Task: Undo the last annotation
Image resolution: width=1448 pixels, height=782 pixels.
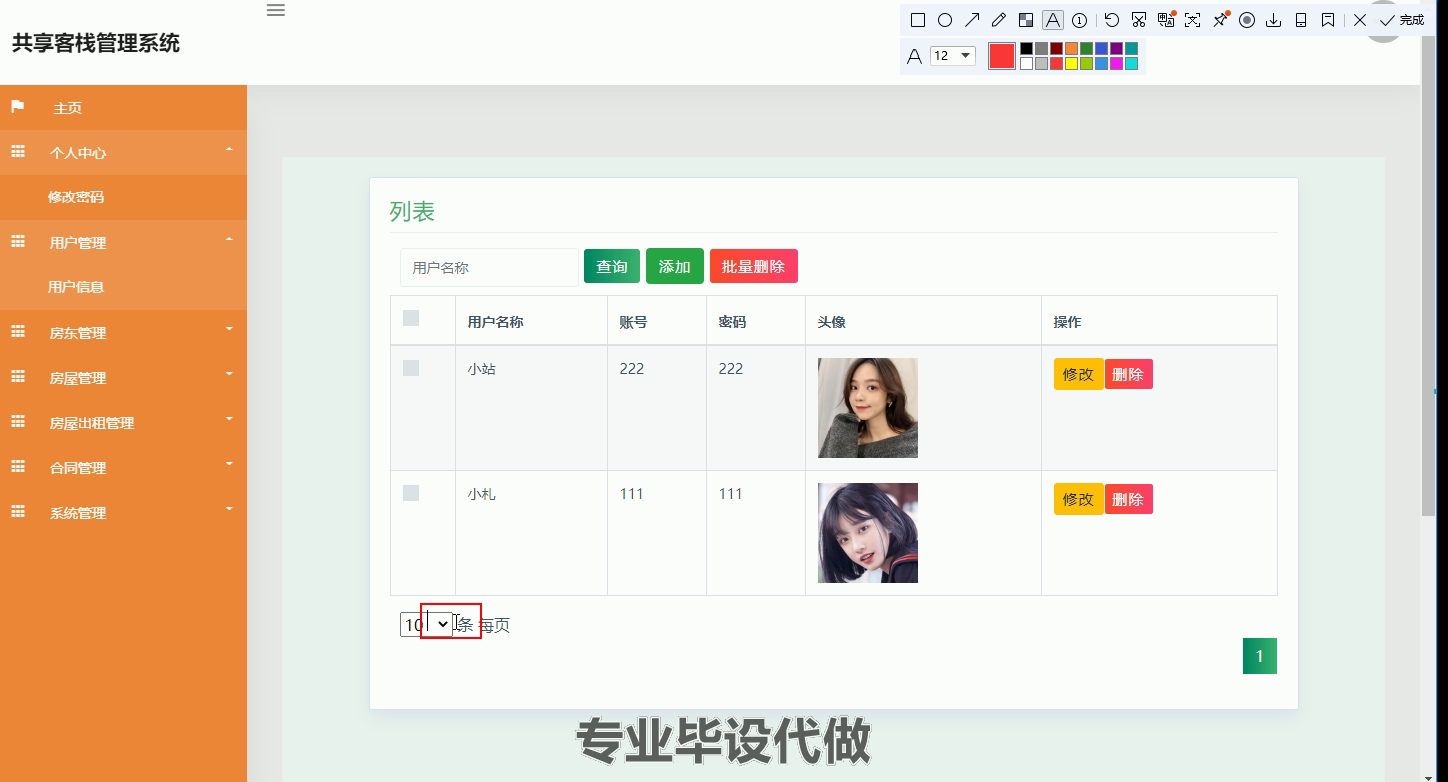Action: click(x=1112, y=20)
